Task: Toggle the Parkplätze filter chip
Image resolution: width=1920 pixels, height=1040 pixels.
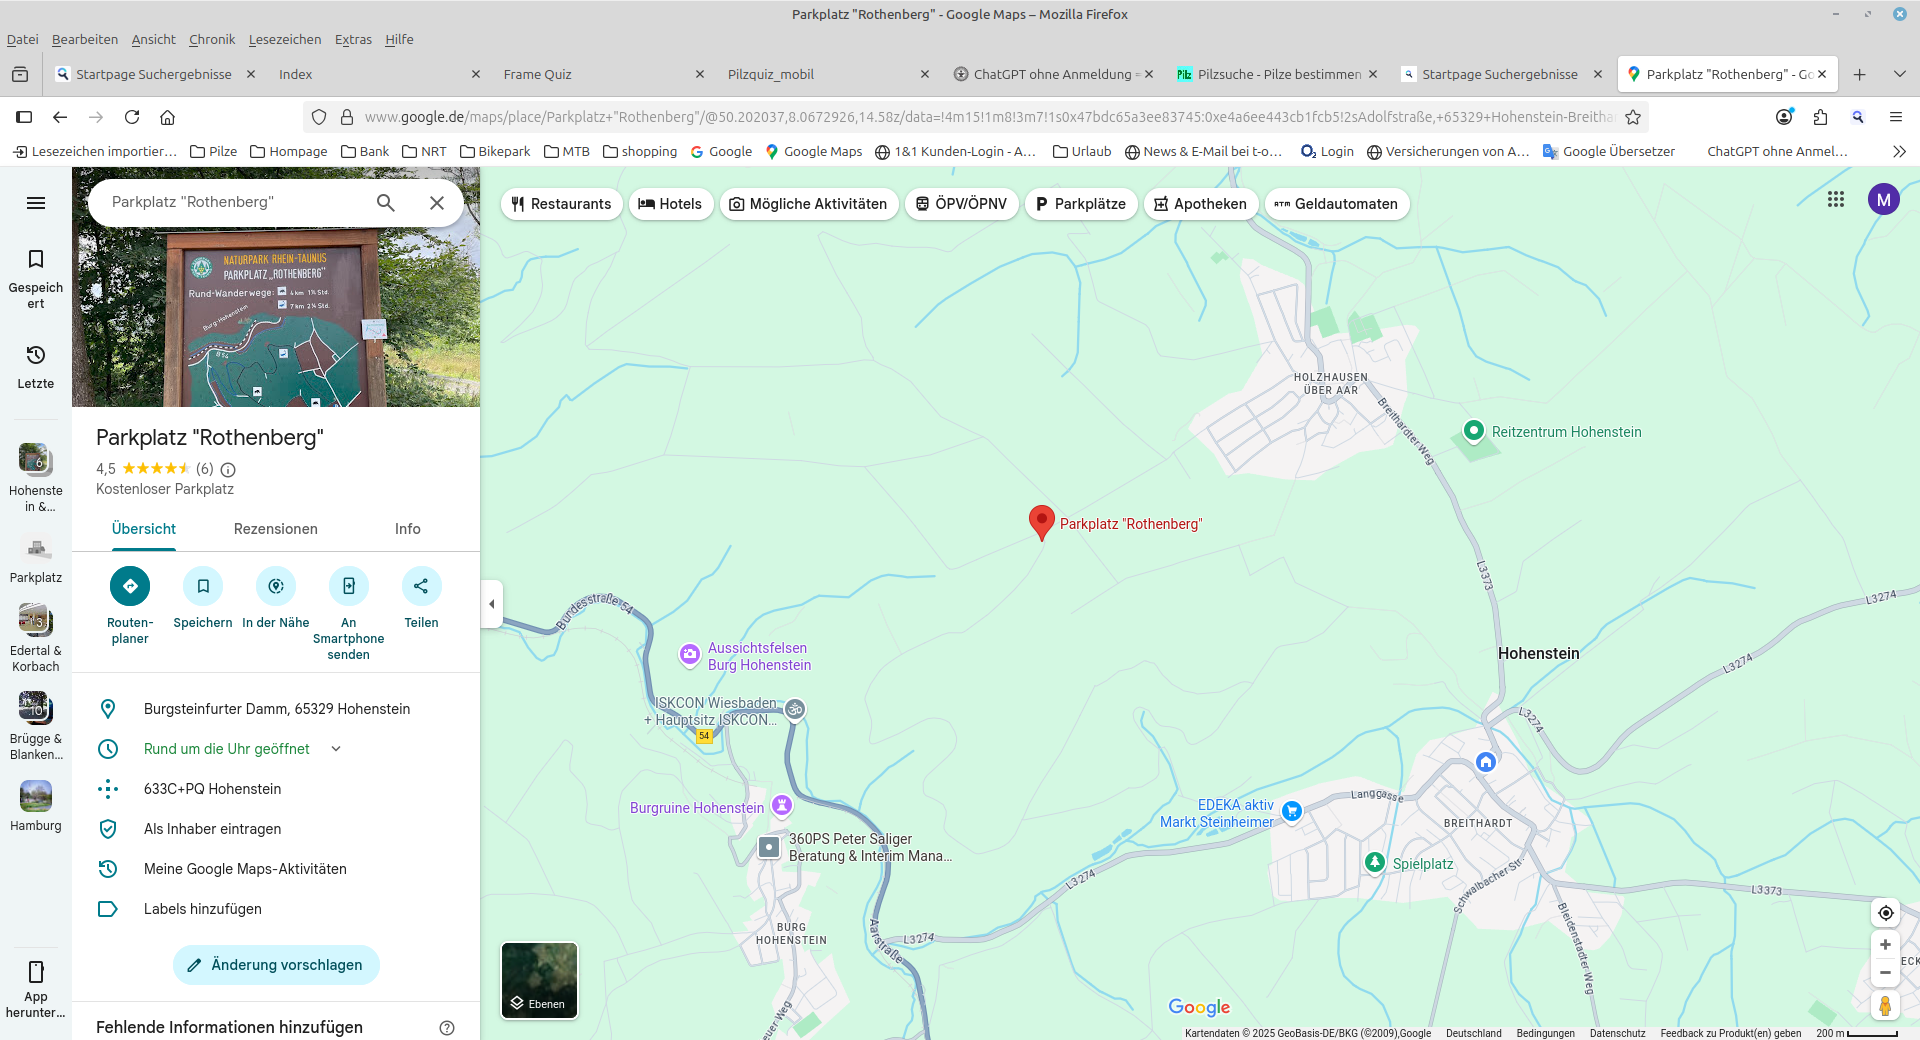Action: point(1080,204)
